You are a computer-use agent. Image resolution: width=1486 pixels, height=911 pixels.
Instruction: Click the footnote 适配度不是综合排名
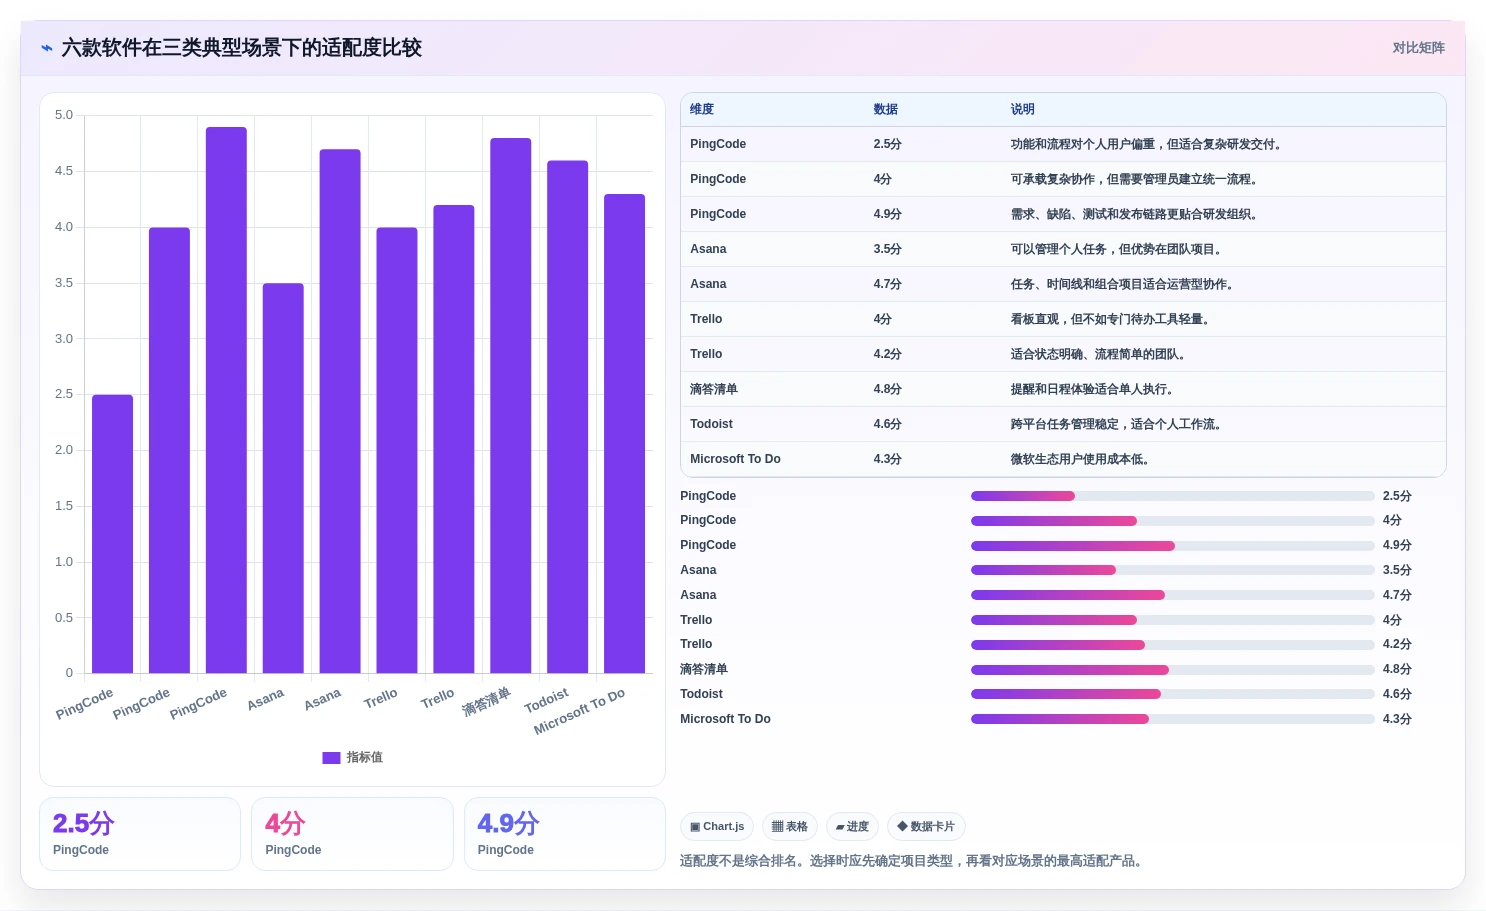click(x=738, y=861)
